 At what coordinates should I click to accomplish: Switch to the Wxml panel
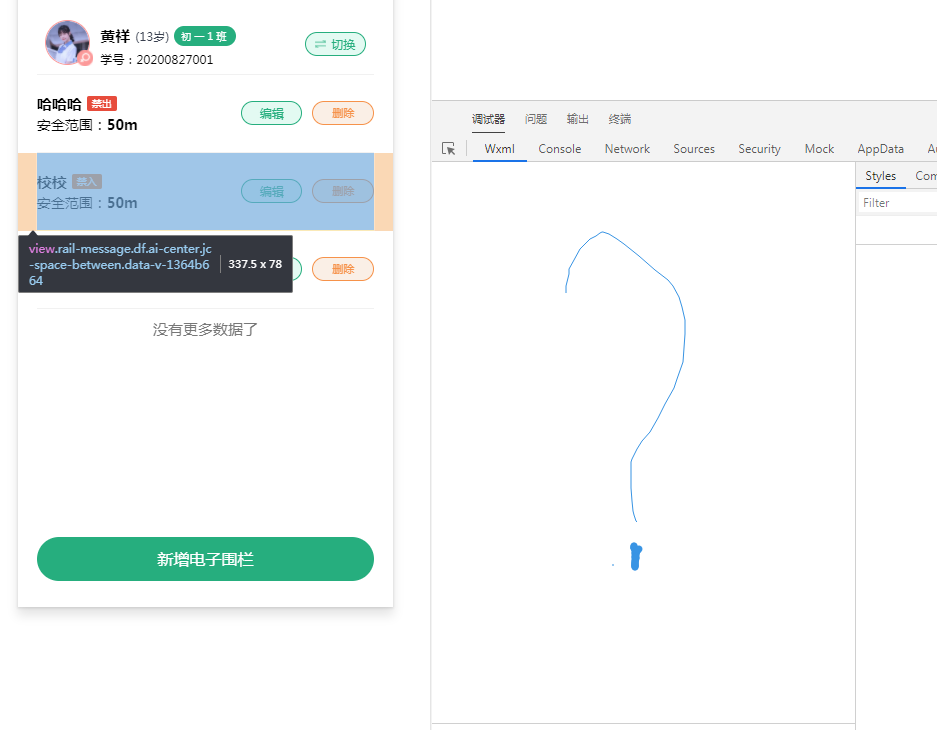coord(500,149)
